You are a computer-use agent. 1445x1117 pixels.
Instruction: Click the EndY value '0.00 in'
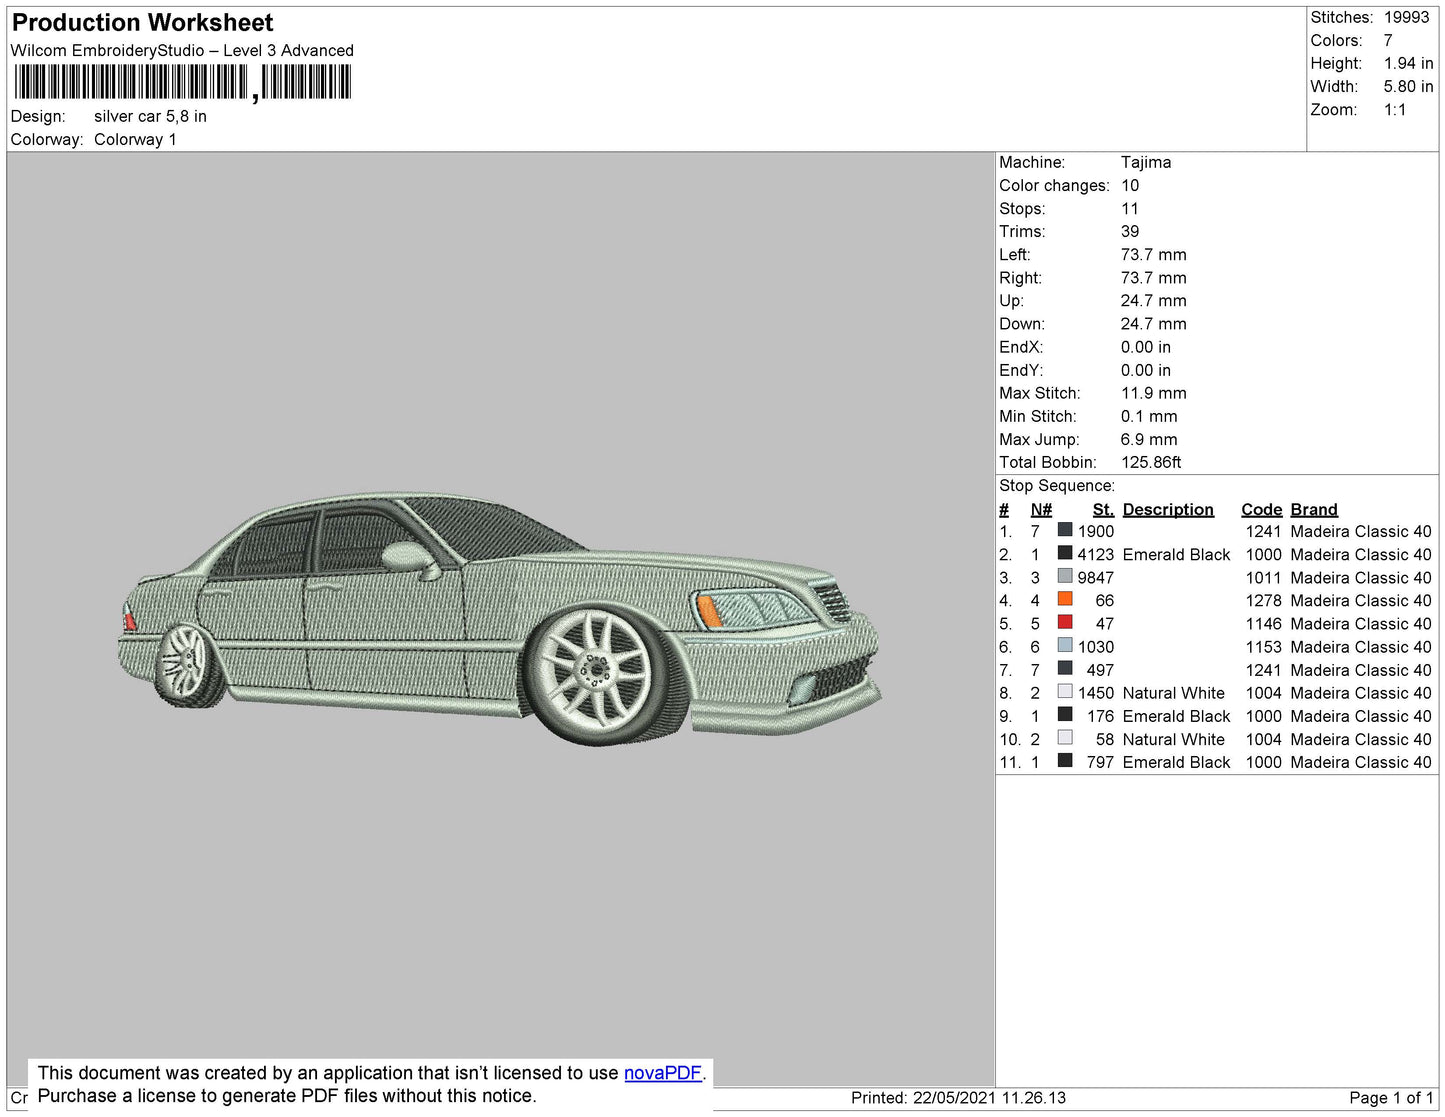[1146, 370]
